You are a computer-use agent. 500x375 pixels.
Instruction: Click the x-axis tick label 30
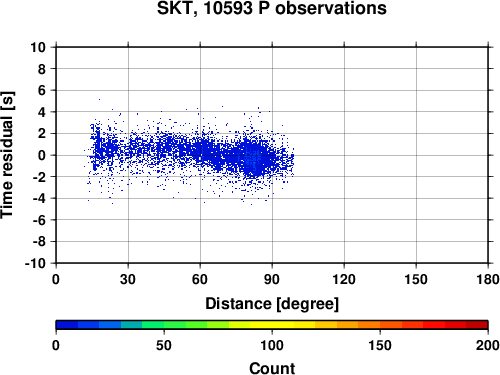point(128,279)
